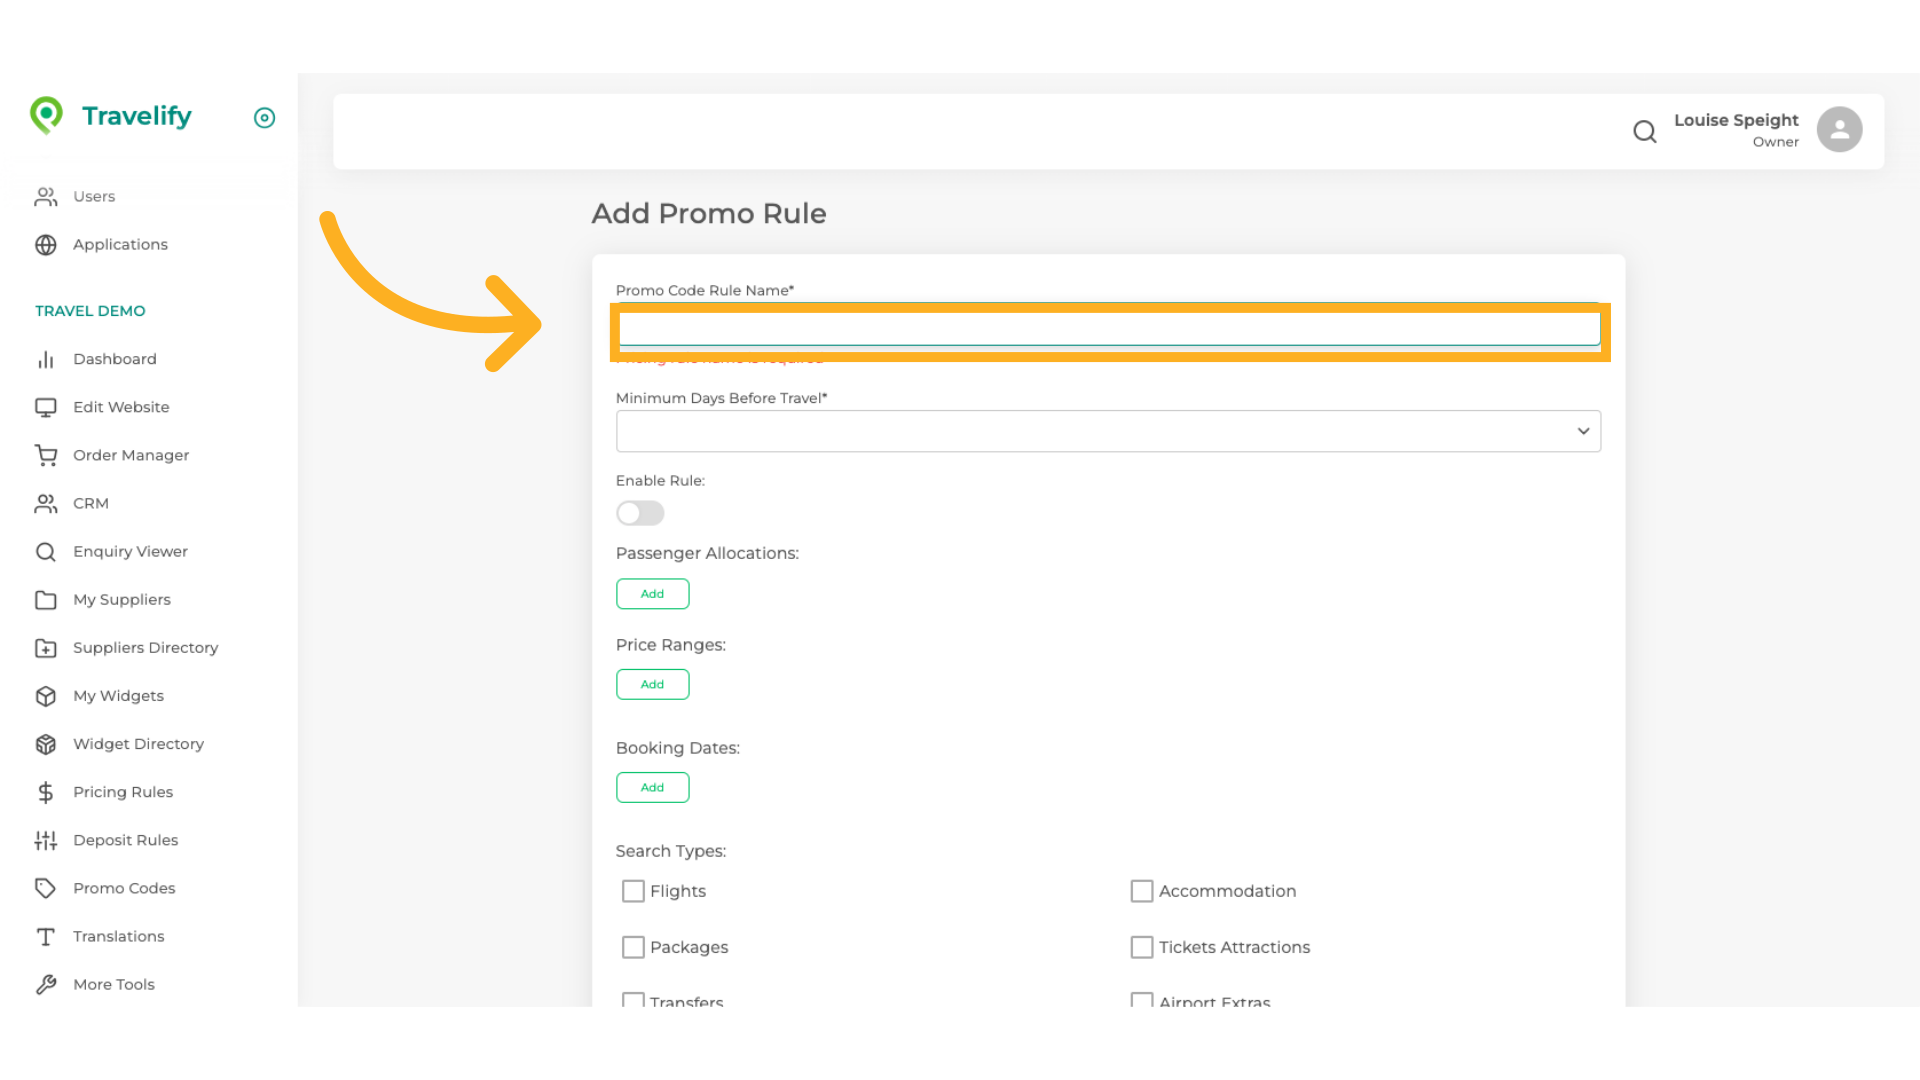Click Add under Booking Dates
The width and height of the screenshot is (1920, 1080).
[x=652, y=788]
